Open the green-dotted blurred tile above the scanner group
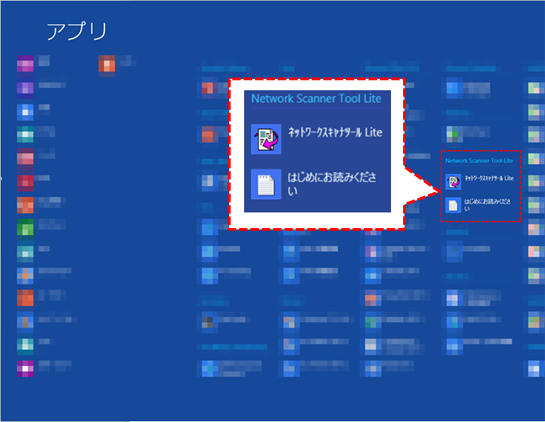This screenshot has height=422, width=545. pyautogui.click(x=455, y=134)
